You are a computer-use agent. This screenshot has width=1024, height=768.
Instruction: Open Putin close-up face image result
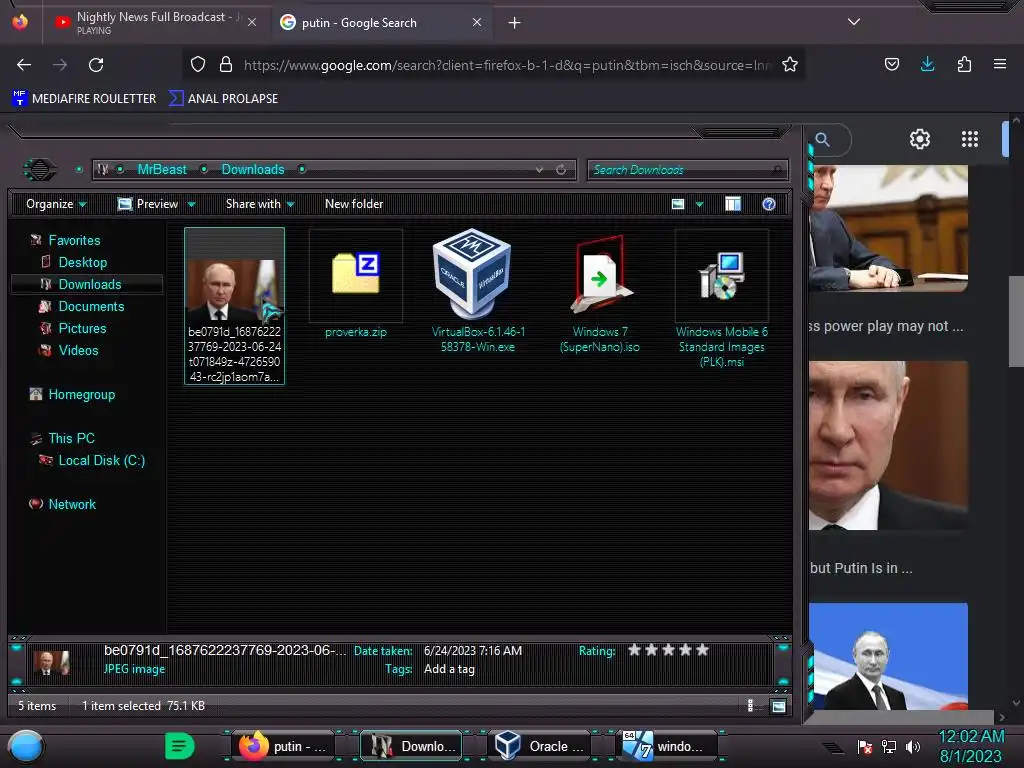888,445
